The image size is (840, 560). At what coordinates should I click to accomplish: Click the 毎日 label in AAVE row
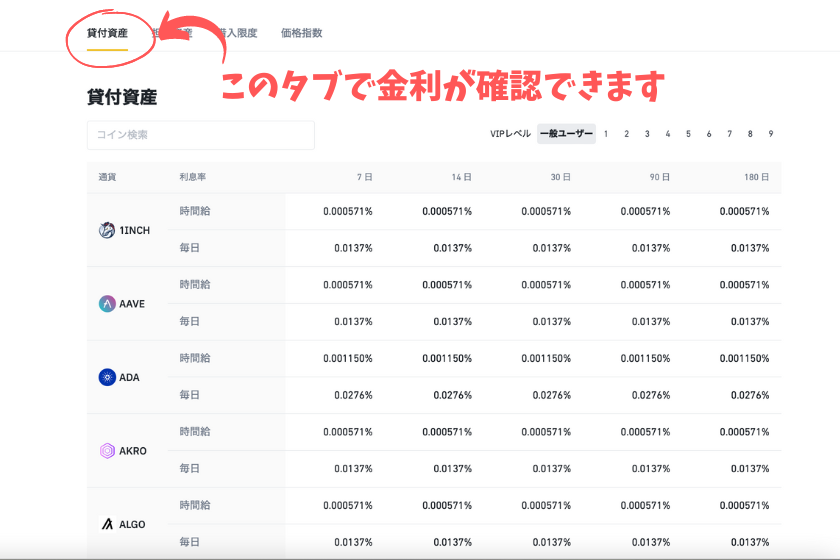[190, 321]
